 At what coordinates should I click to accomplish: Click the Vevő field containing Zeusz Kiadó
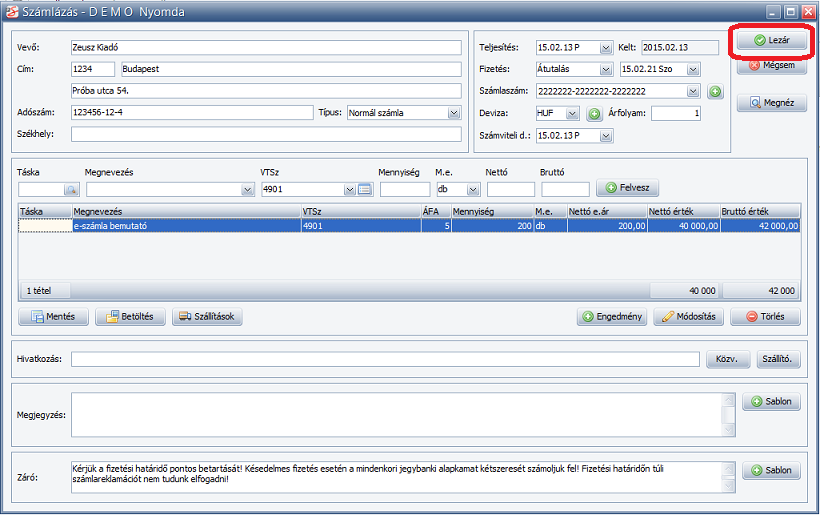pos(266,48)
